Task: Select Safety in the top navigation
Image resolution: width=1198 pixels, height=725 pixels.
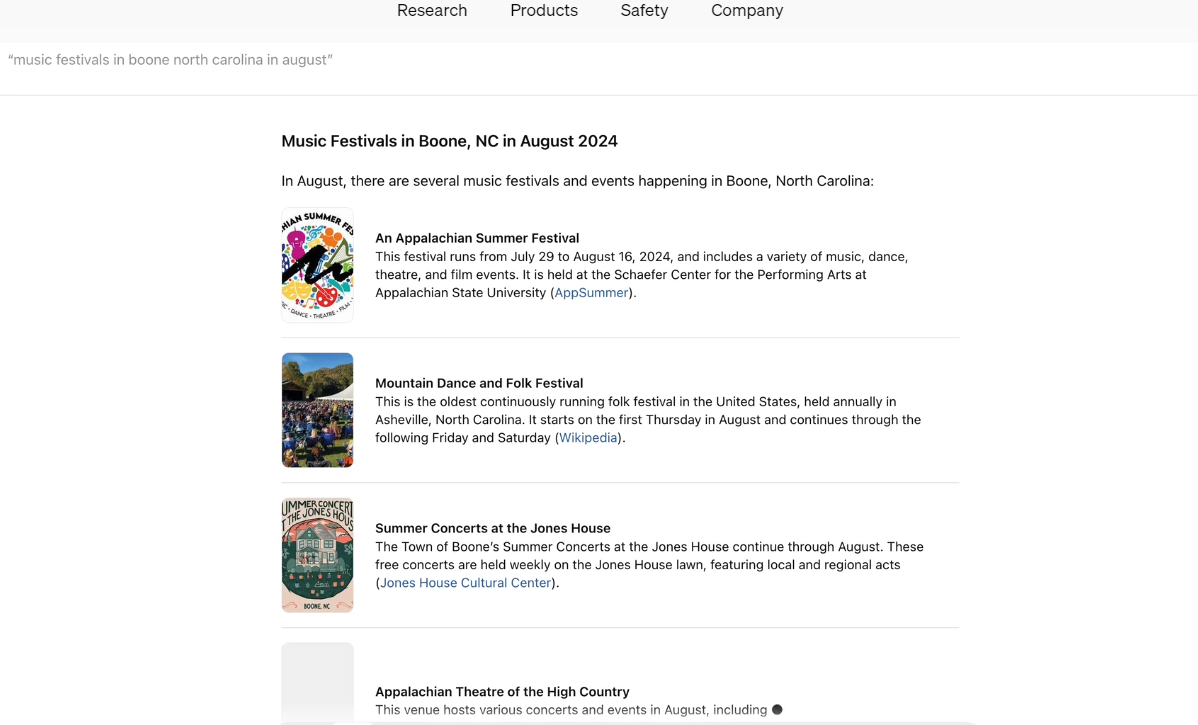Action: [644, 11]
